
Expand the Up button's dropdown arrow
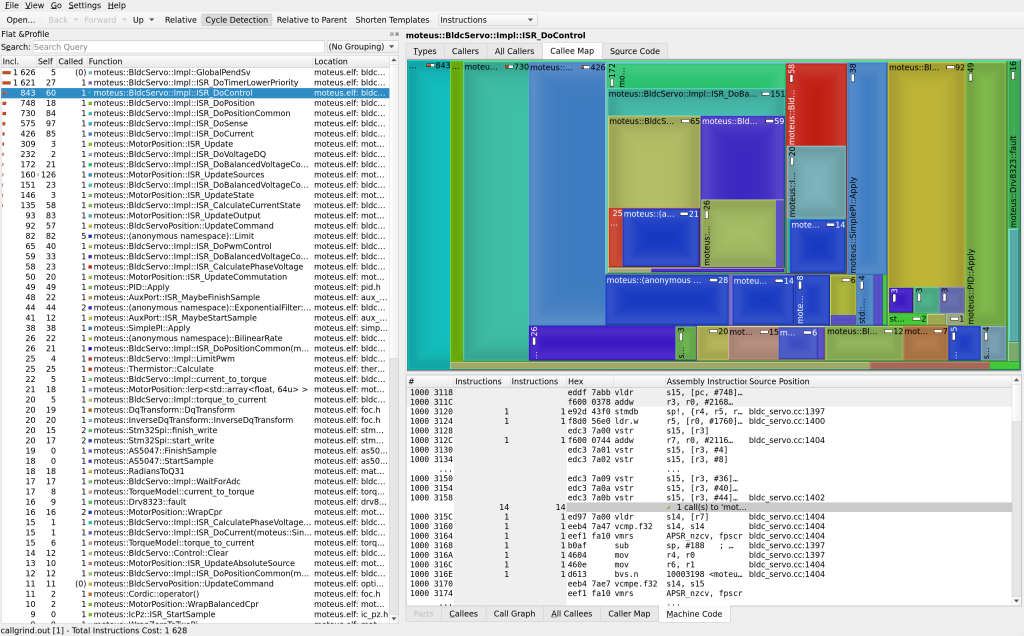click(152, 20)
